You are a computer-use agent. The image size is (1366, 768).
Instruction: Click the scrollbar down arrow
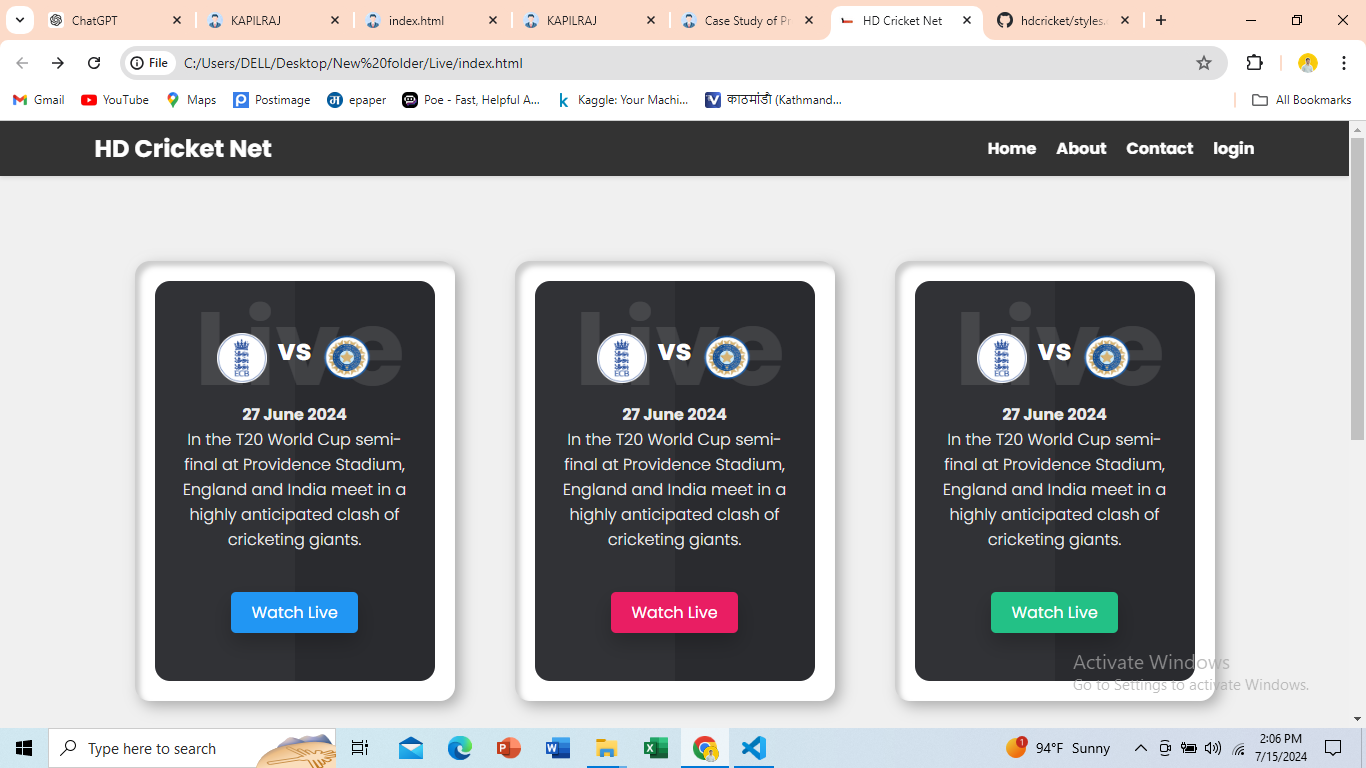[1357, 718]
